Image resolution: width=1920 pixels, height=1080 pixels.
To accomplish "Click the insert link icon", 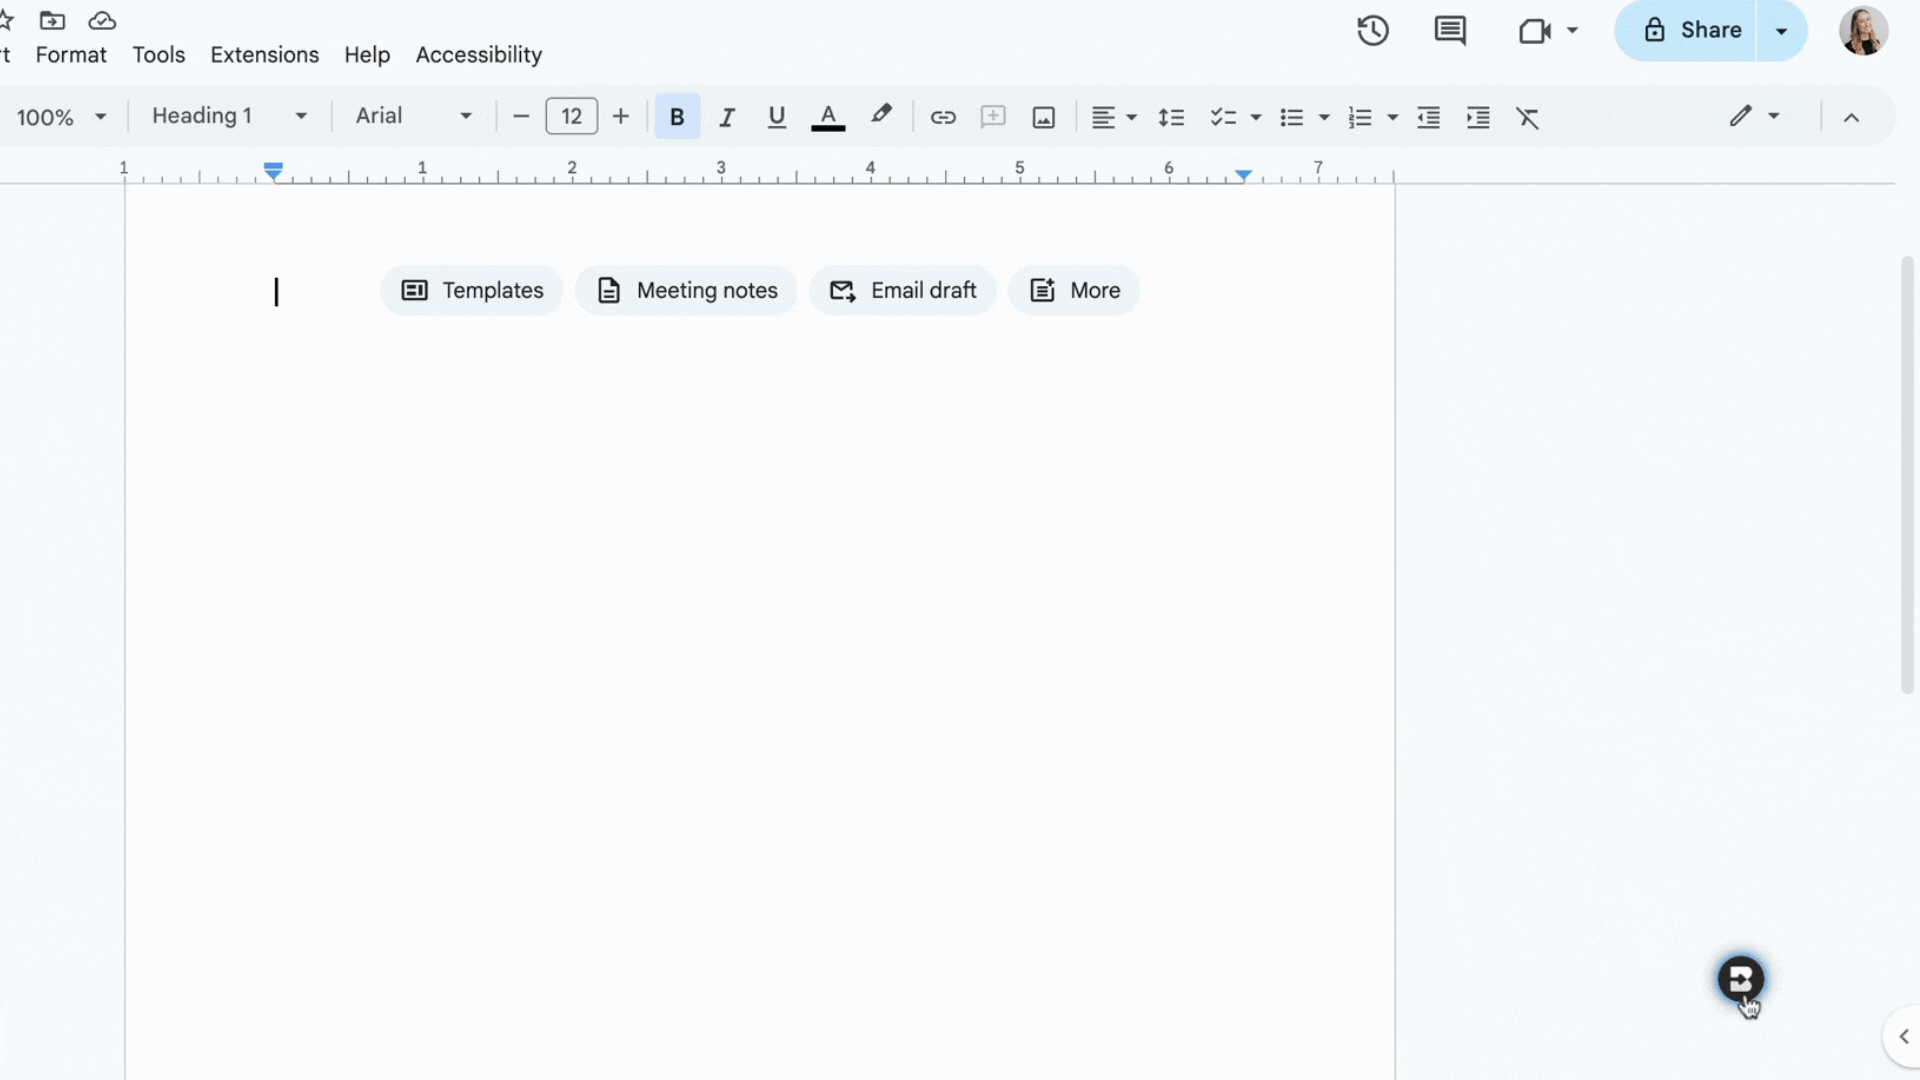I will point(942,117).
